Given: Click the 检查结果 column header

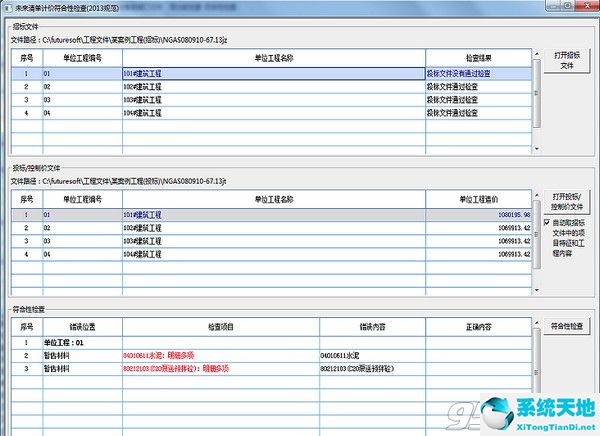Looking at the screenshot, I should (478, 58).
